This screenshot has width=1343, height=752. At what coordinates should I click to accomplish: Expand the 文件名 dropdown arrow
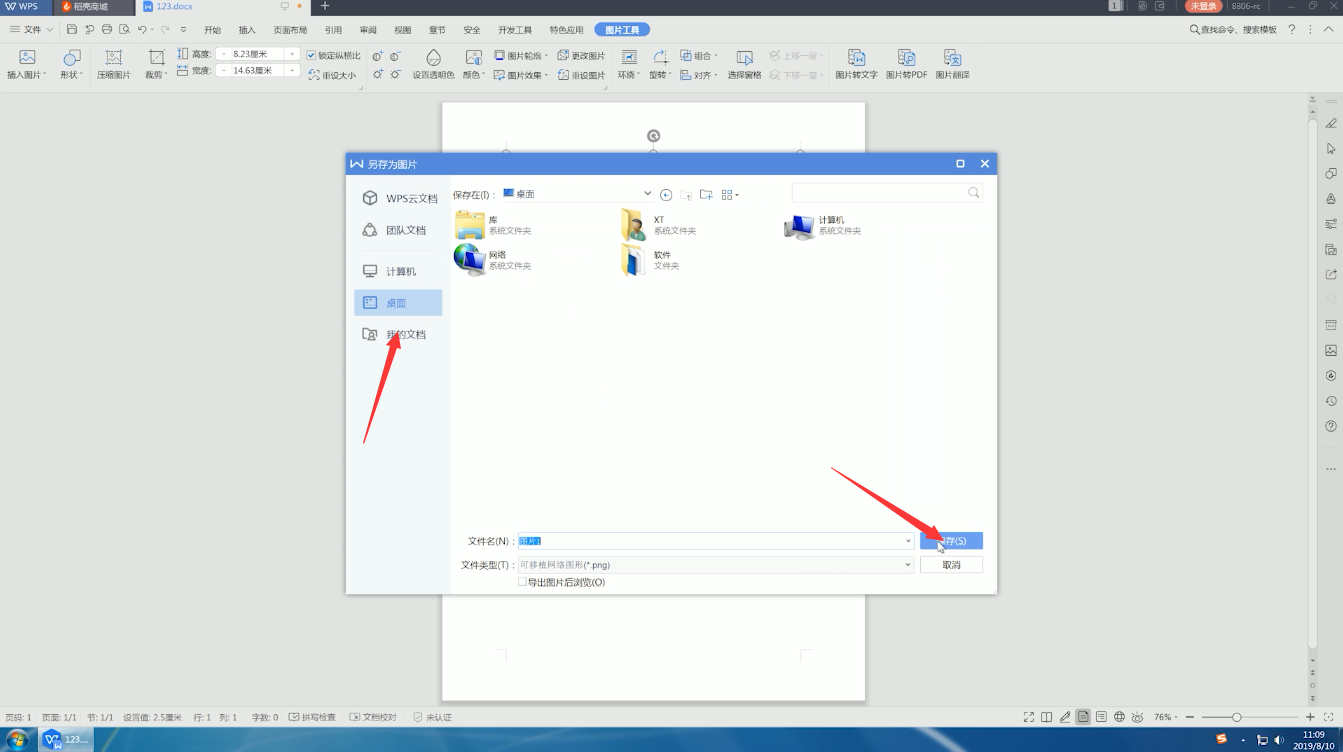pos(908,541)
